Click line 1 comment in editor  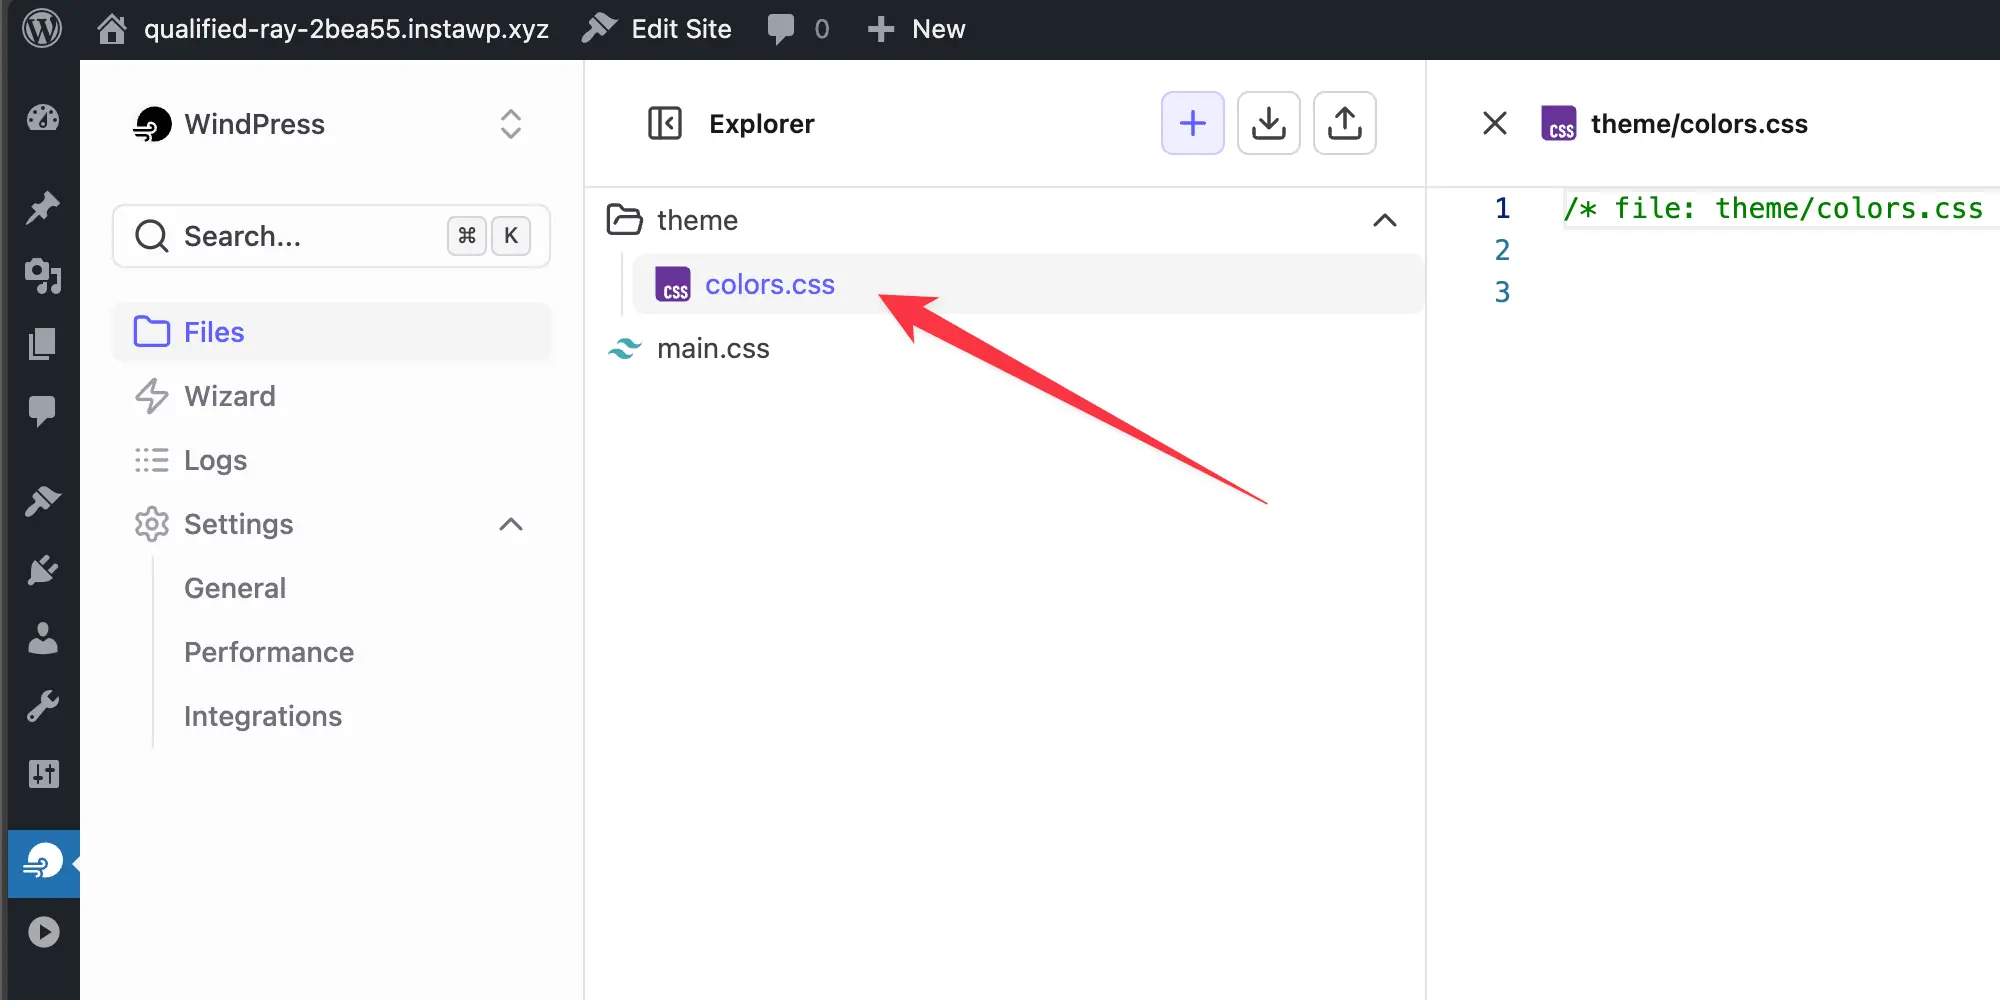coord(1773,208)
